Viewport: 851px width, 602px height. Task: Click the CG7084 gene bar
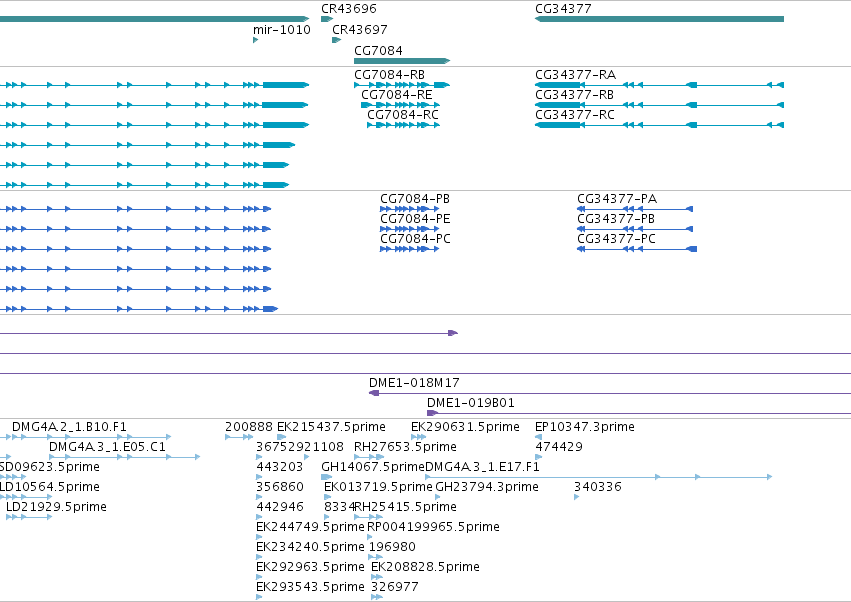pyautogui.click(x=402, y=61)
